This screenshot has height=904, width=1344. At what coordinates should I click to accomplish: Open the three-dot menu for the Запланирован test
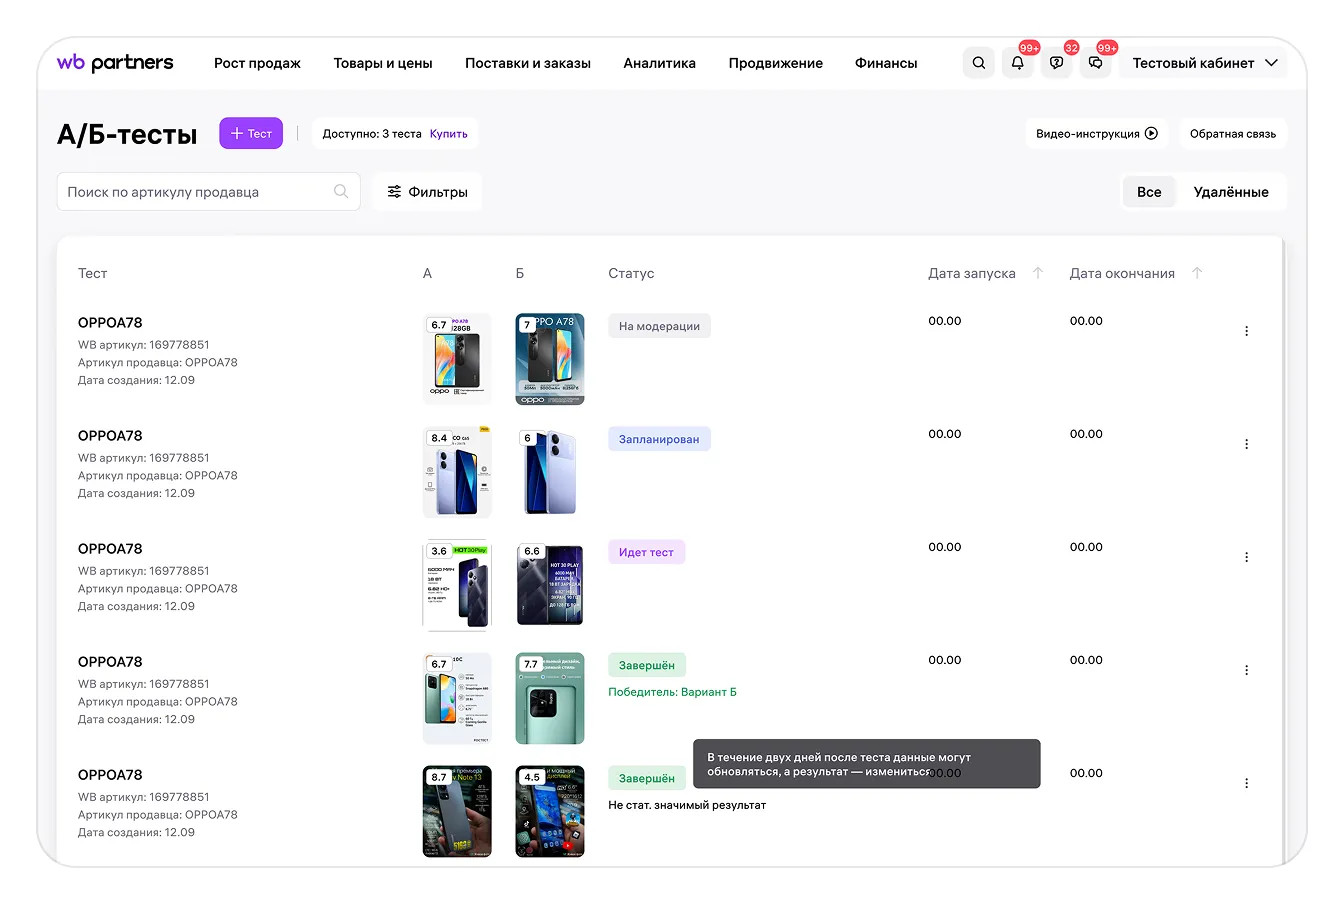point(1246,444)
